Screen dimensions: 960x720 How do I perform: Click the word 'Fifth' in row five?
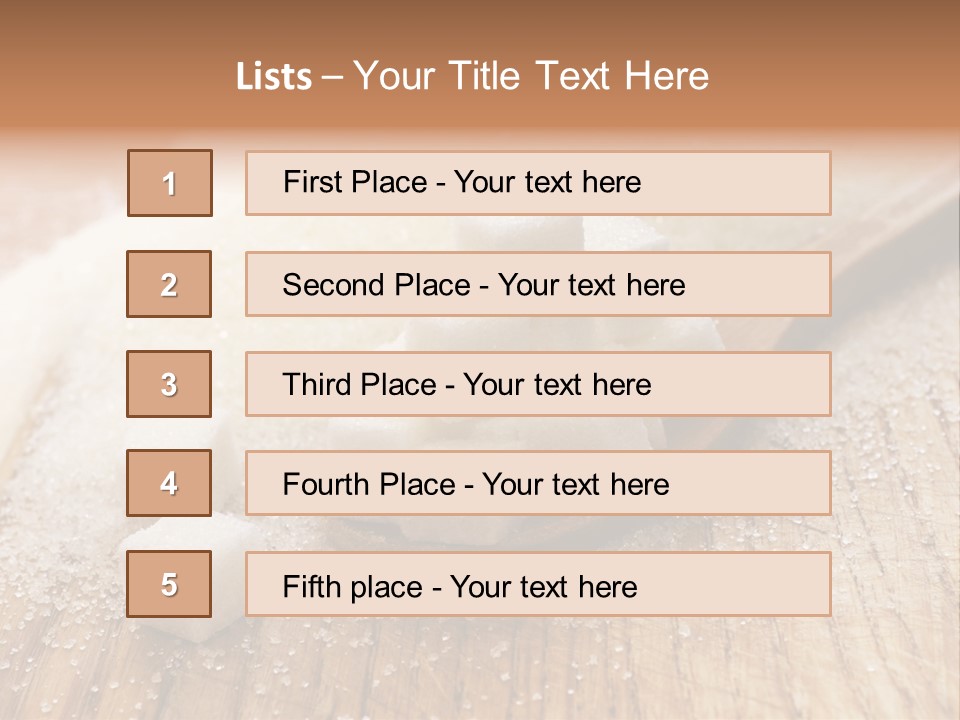[x=312, y=586]
